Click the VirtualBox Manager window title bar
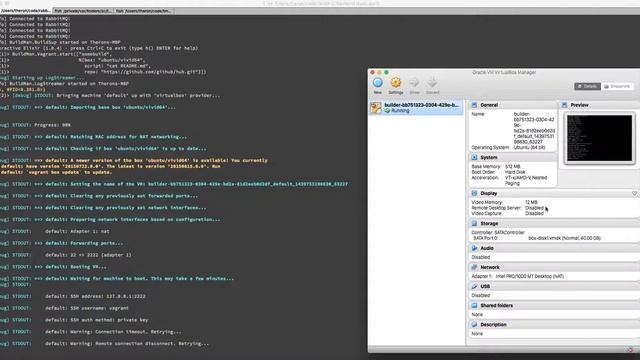The height and width of the screenshot is (360, 640). (x=504, y=72)
